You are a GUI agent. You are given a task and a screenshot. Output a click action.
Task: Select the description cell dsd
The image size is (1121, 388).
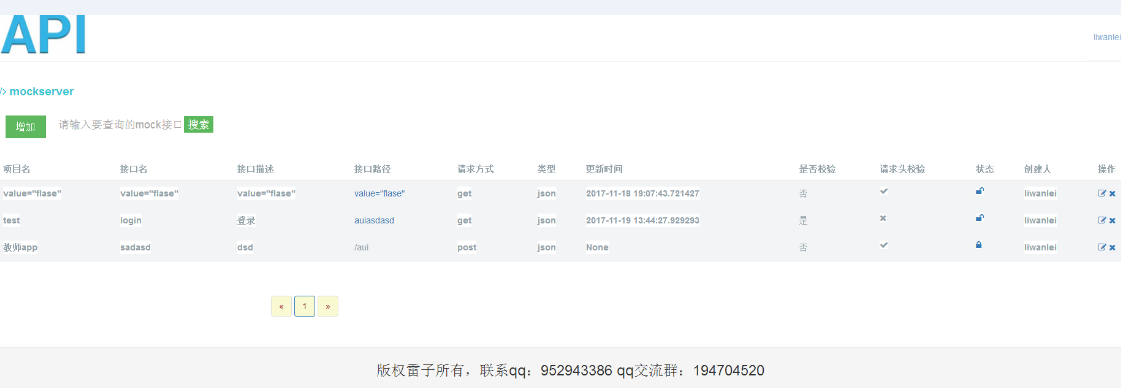tap(245, 248)
